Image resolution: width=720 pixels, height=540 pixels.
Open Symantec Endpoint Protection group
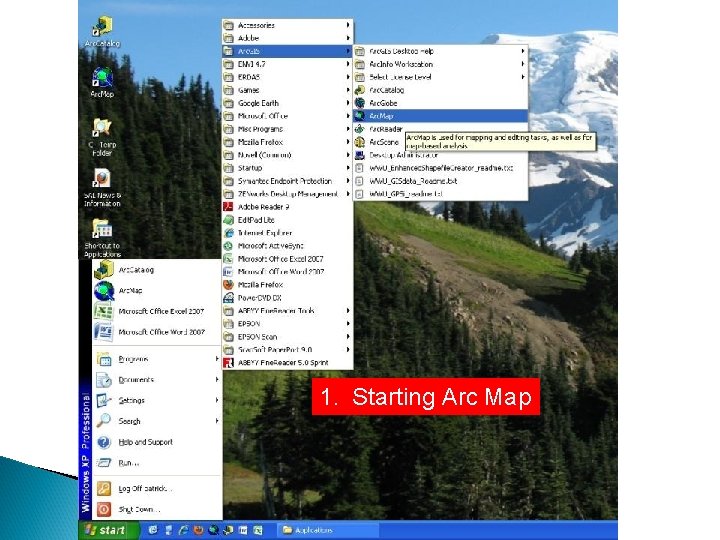287,181
